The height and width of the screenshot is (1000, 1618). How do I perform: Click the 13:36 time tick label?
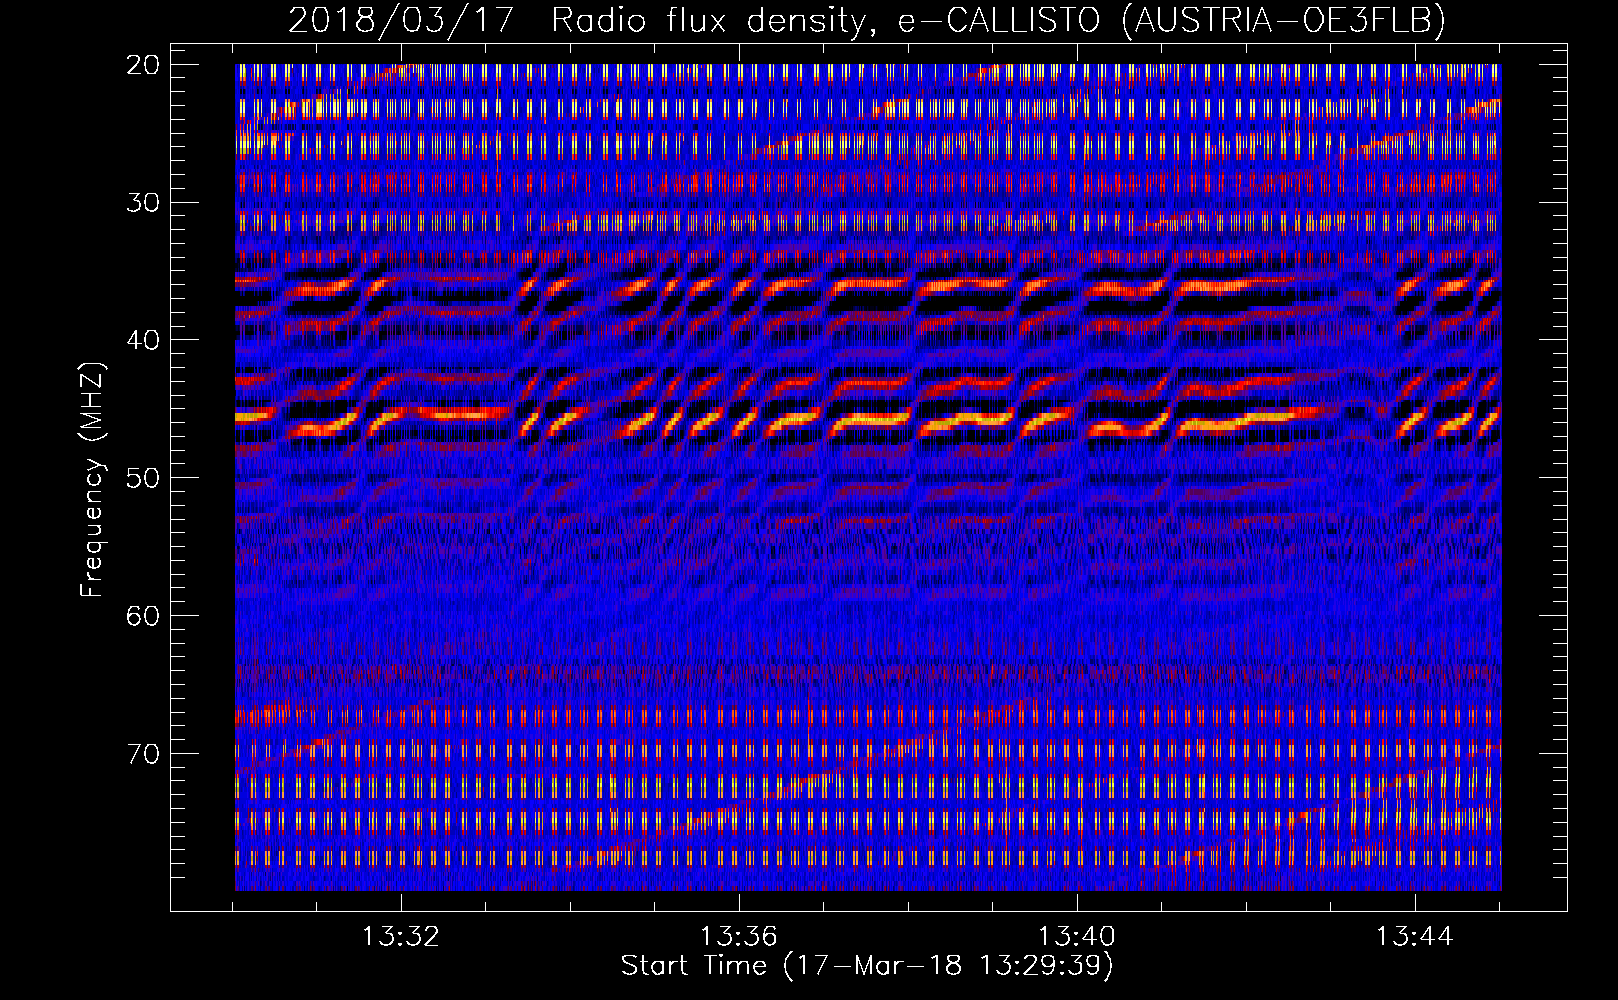point(738,937)
